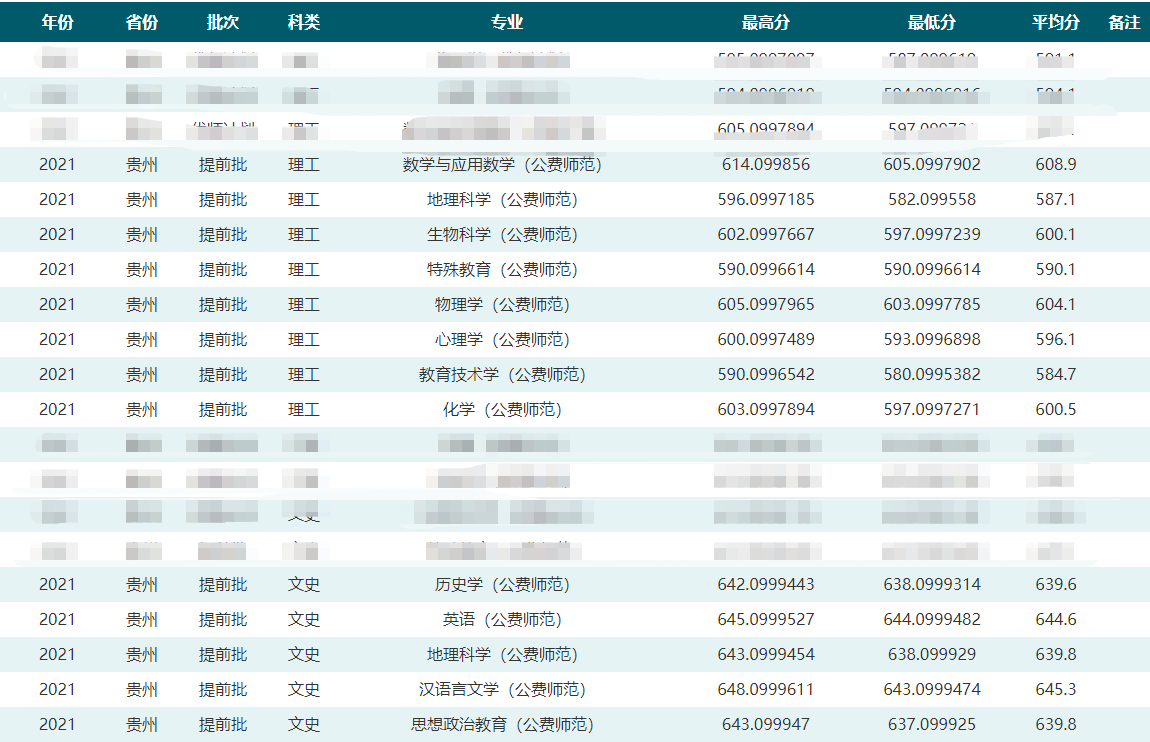Click the 580.0995382 lowest score cell
This screenshot has width=1150, height=742.
tap(932, 374)
